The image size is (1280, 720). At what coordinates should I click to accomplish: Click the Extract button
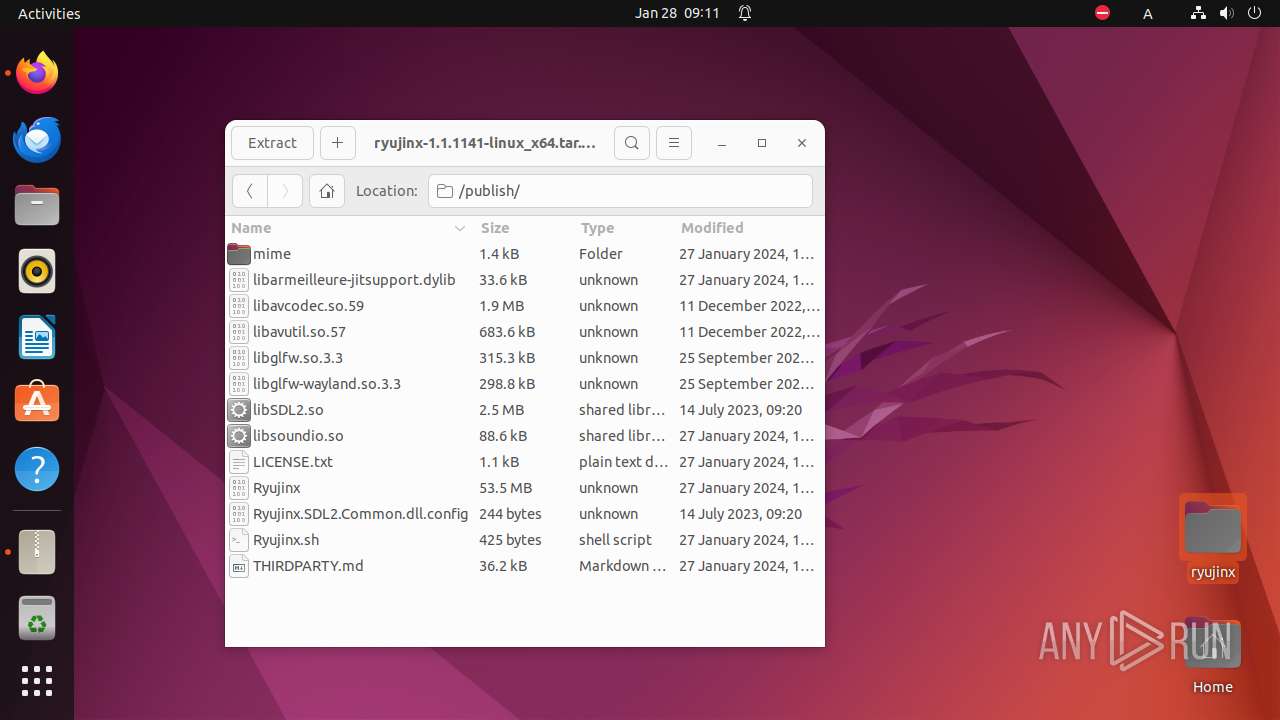[272, 143]
